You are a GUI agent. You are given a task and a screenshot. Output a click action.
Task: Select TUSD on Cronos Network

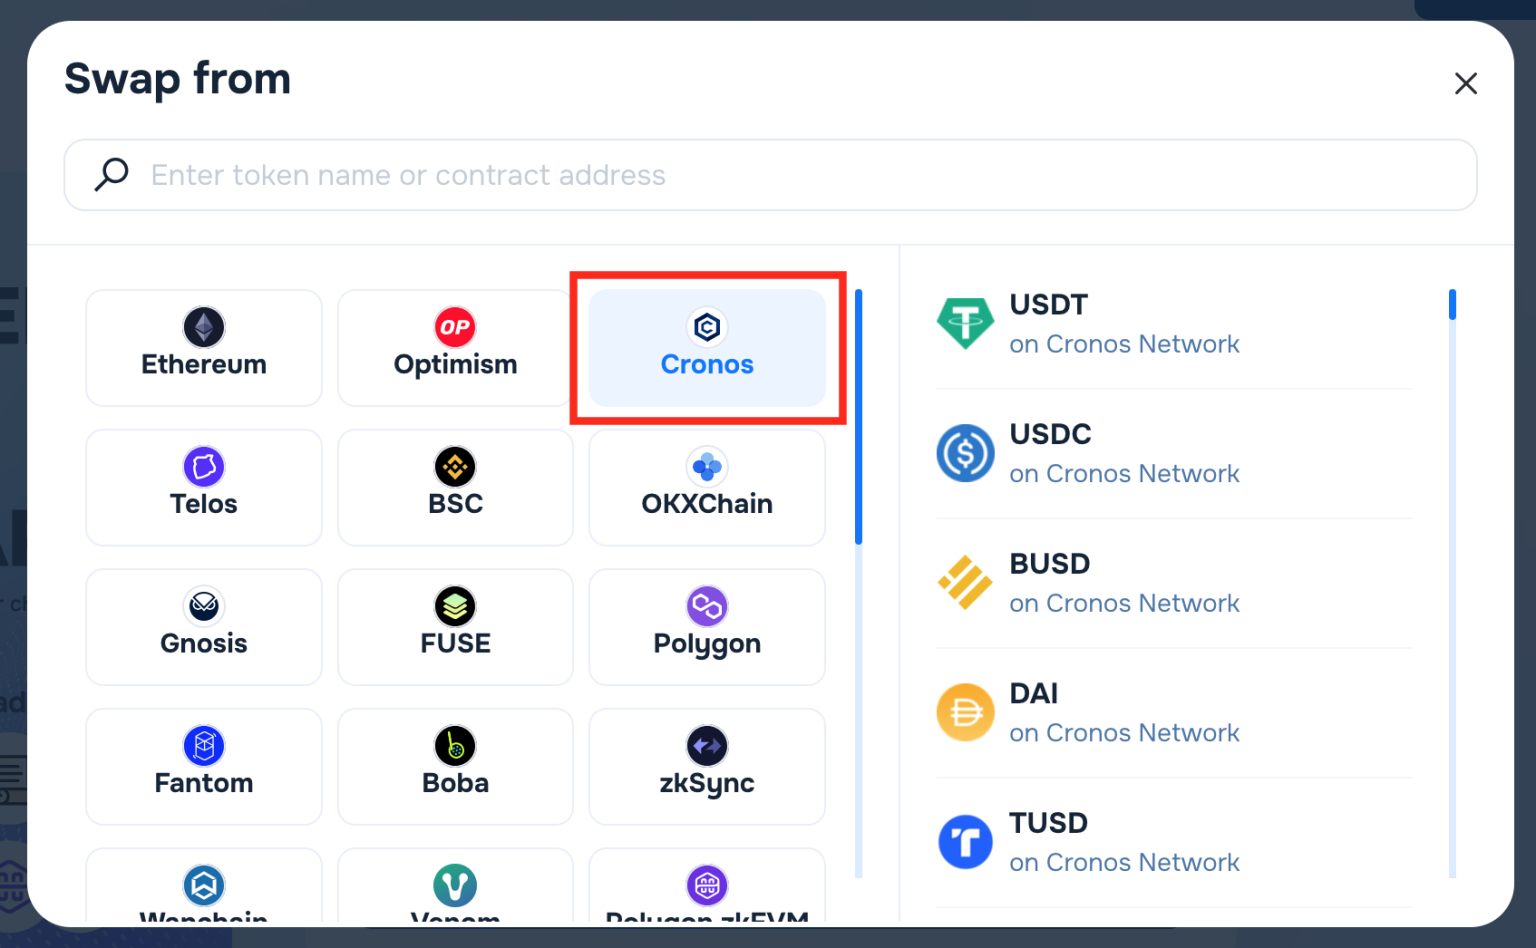1123,841
